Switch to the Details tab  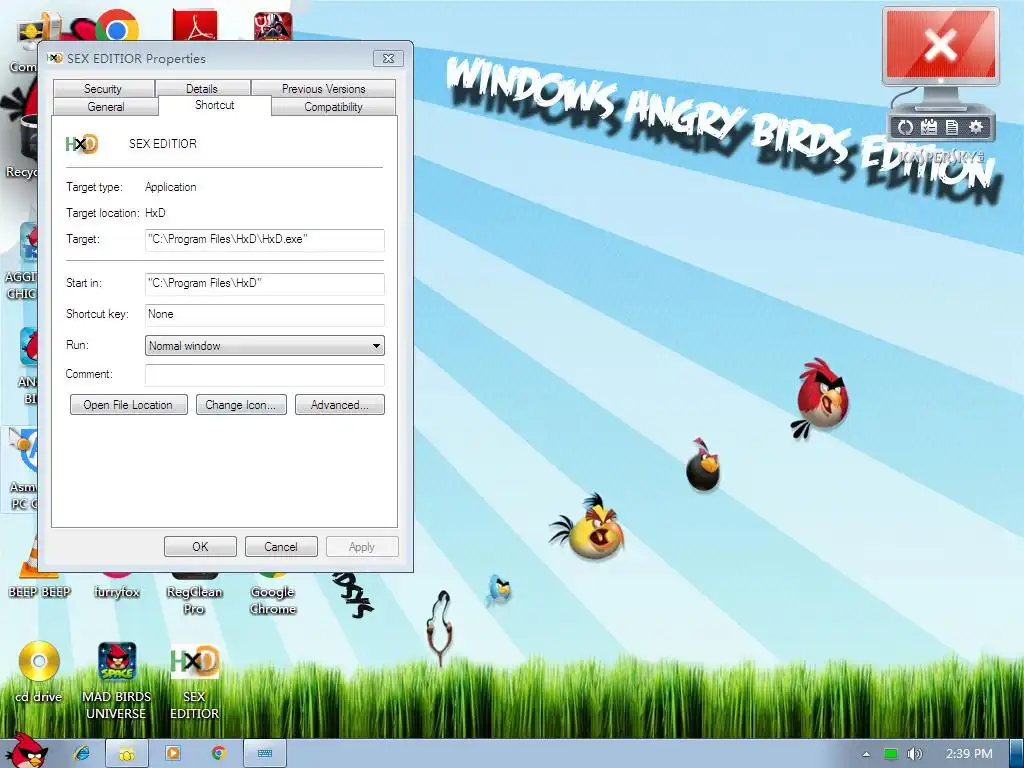click(x=202, y=88)
